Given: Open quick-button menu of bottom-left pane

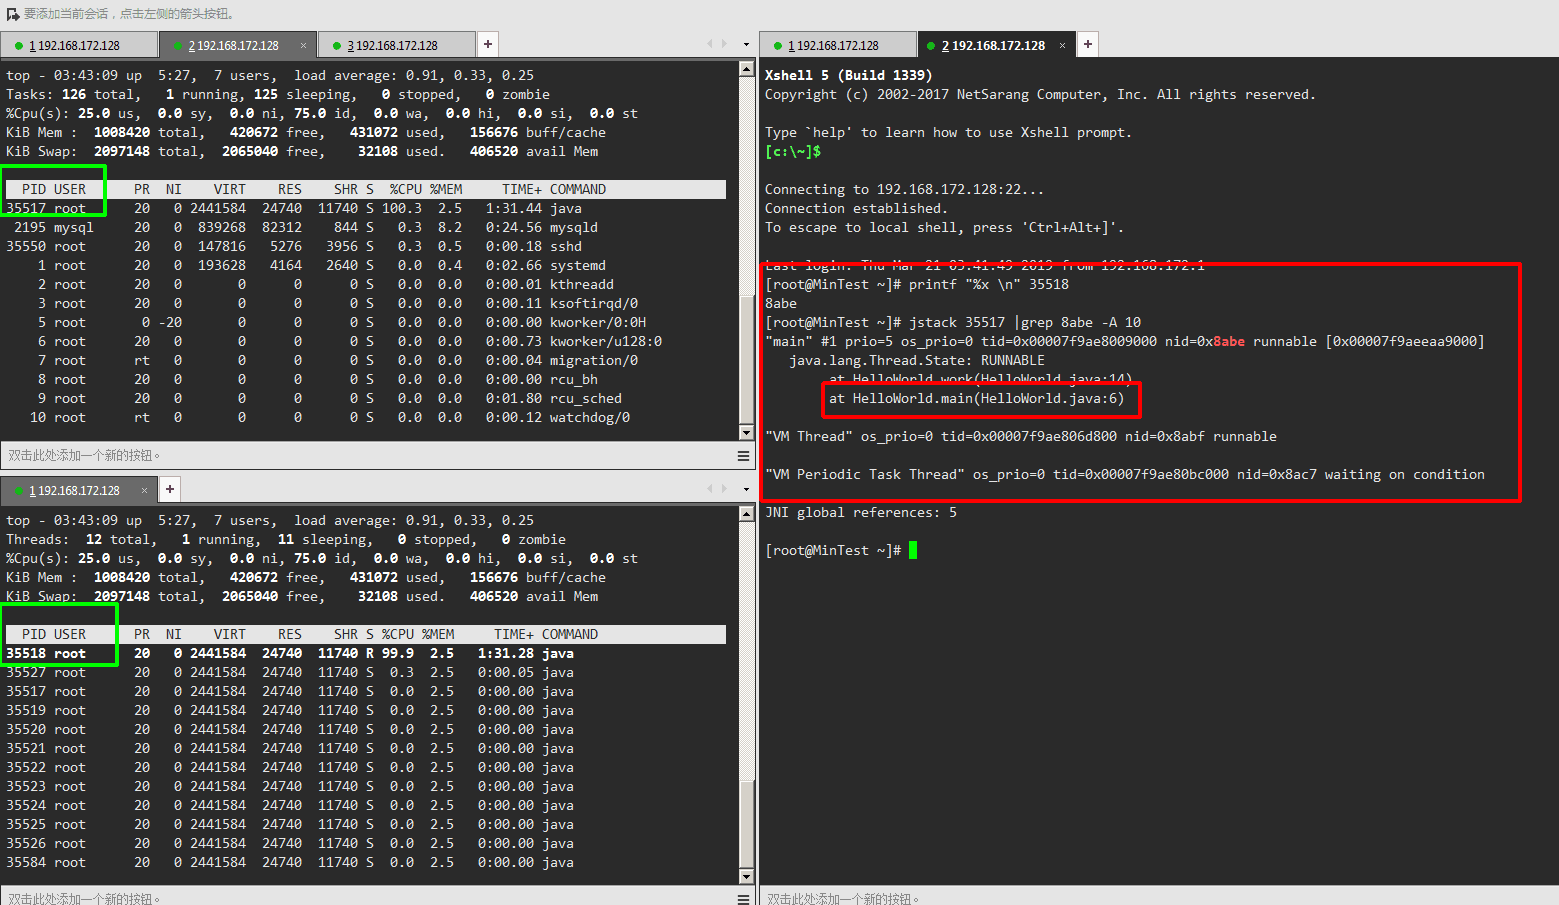Looking at the screenshot, I should pyautogui.click(x=743, y=898).
